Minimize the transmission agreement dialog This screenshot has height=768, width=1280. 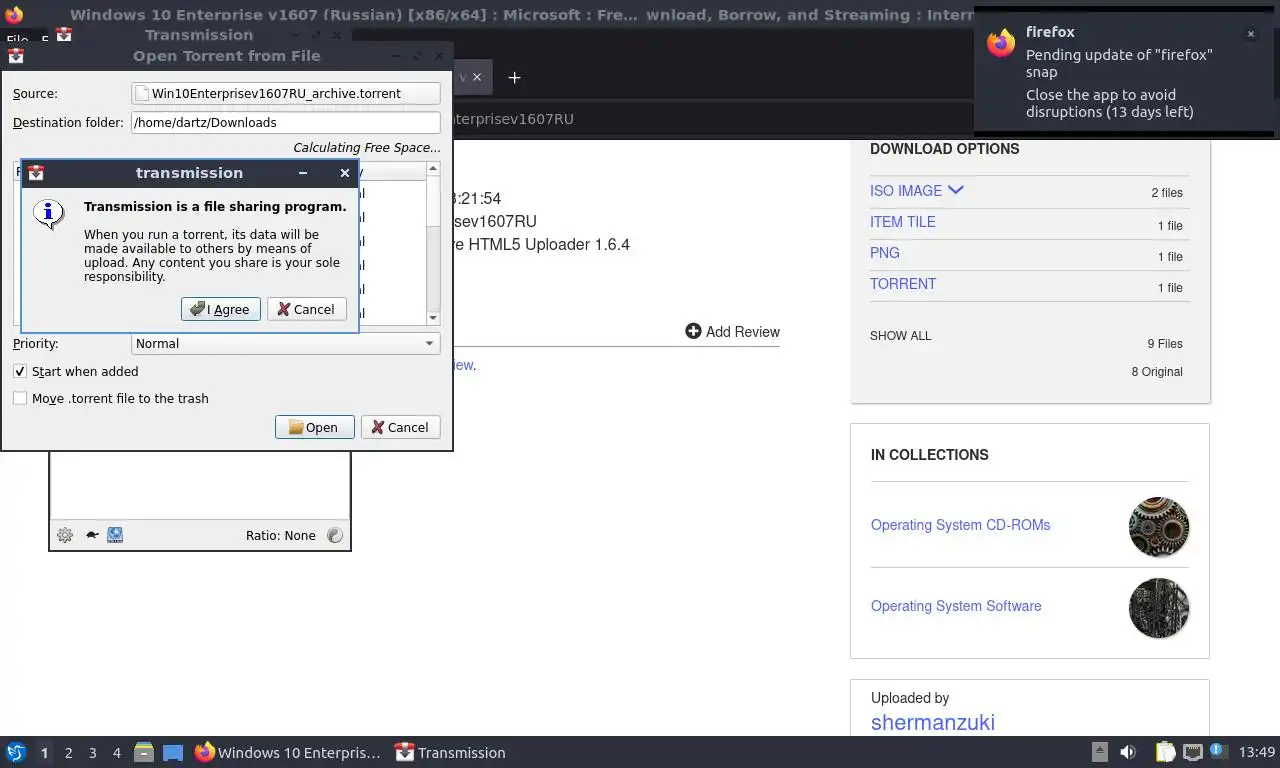point(303,173)
